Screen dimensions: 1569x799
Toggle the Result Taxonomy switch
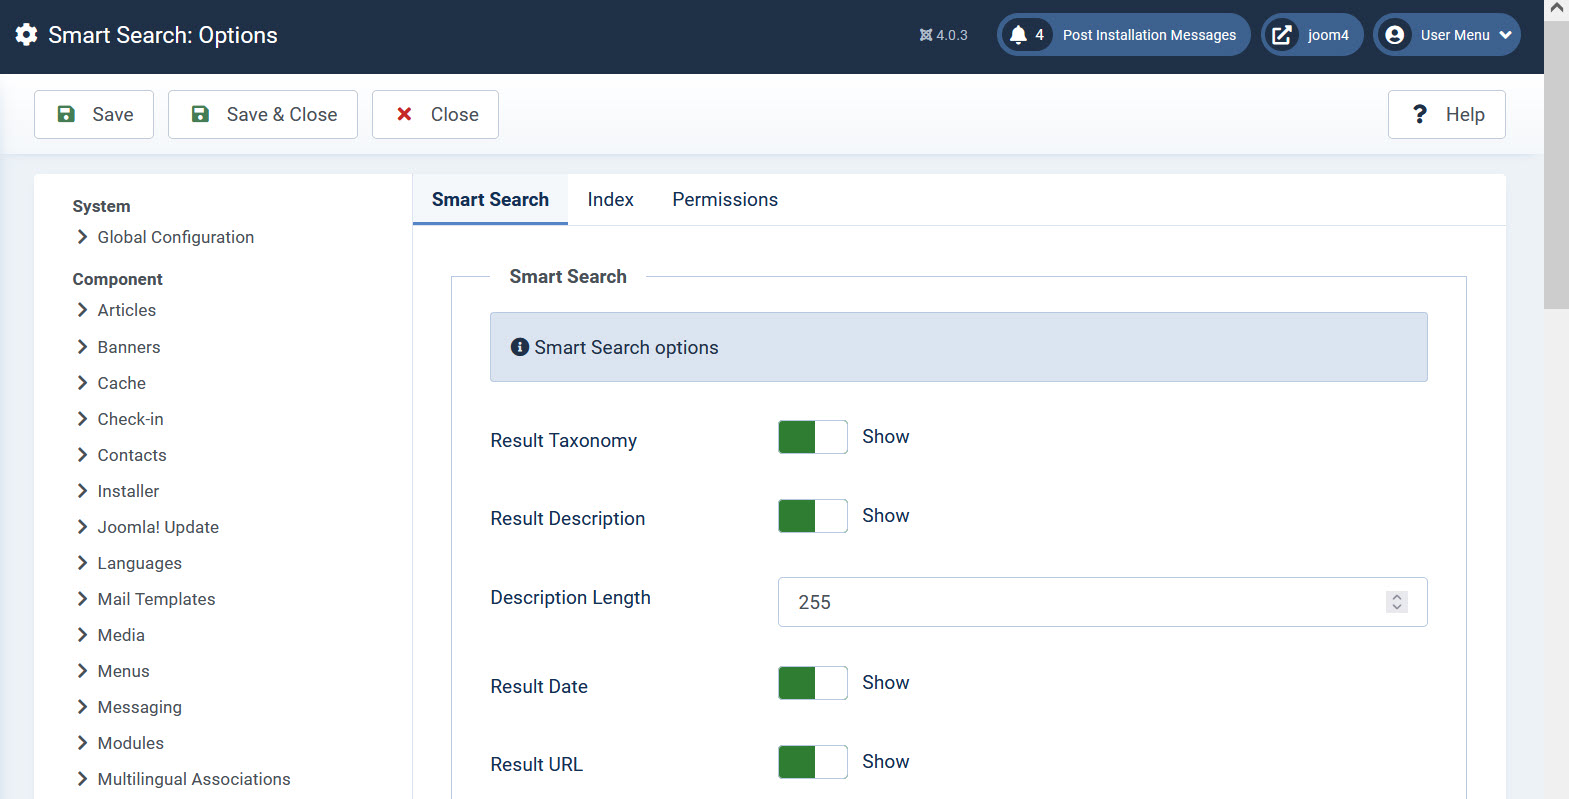[x=812, y=437]
